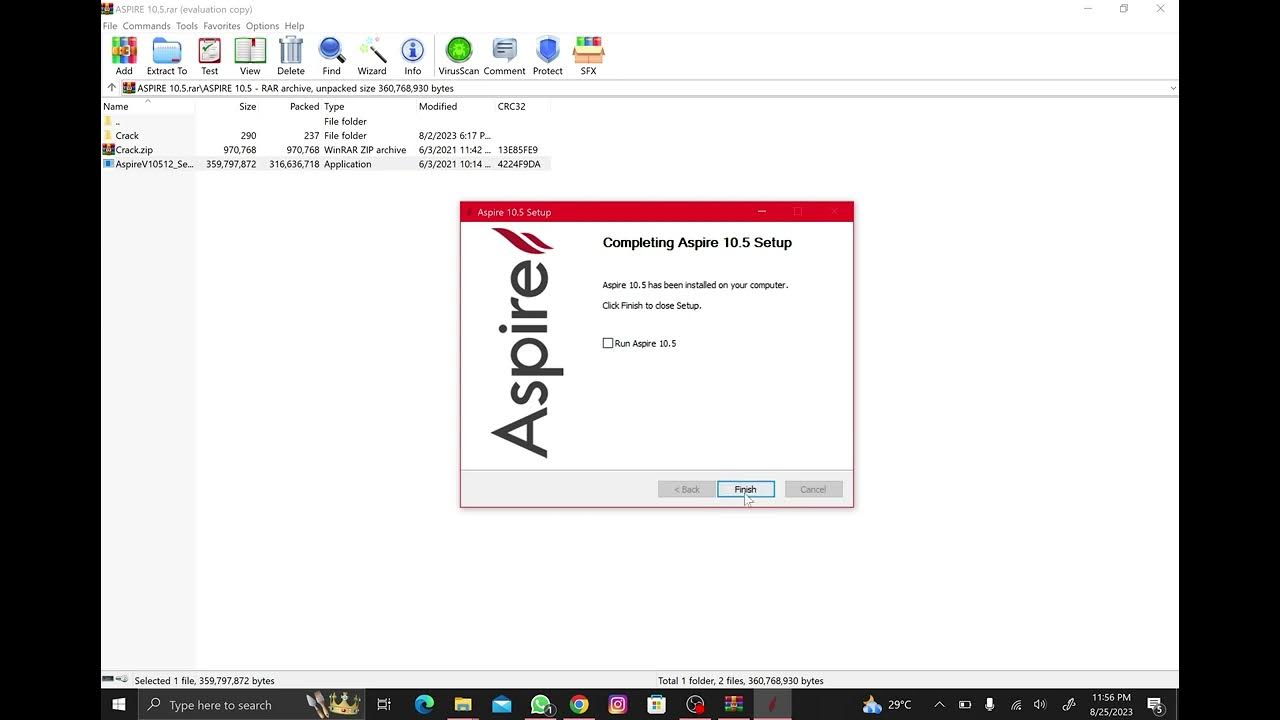Go up one folder with arrow icon

point(111,88)
